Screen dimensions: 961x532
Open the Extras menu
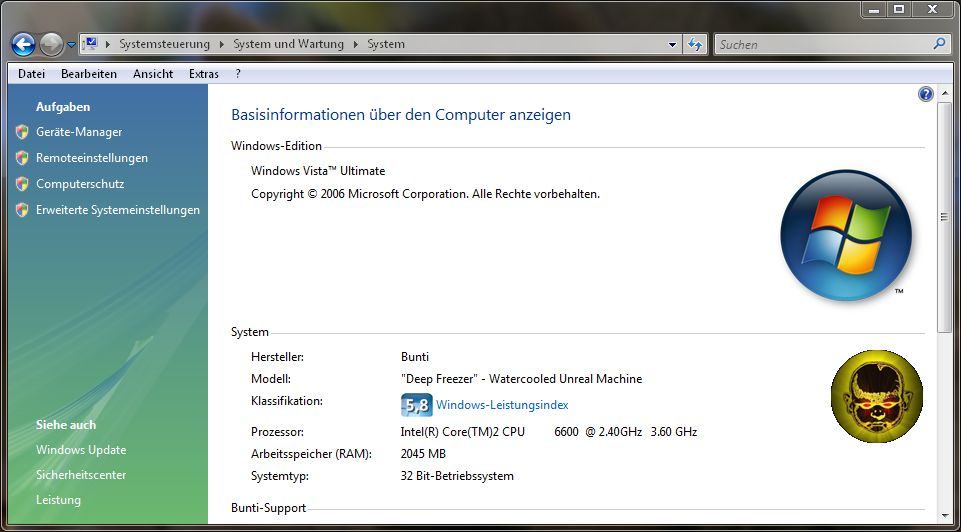[x=204, y=74]
